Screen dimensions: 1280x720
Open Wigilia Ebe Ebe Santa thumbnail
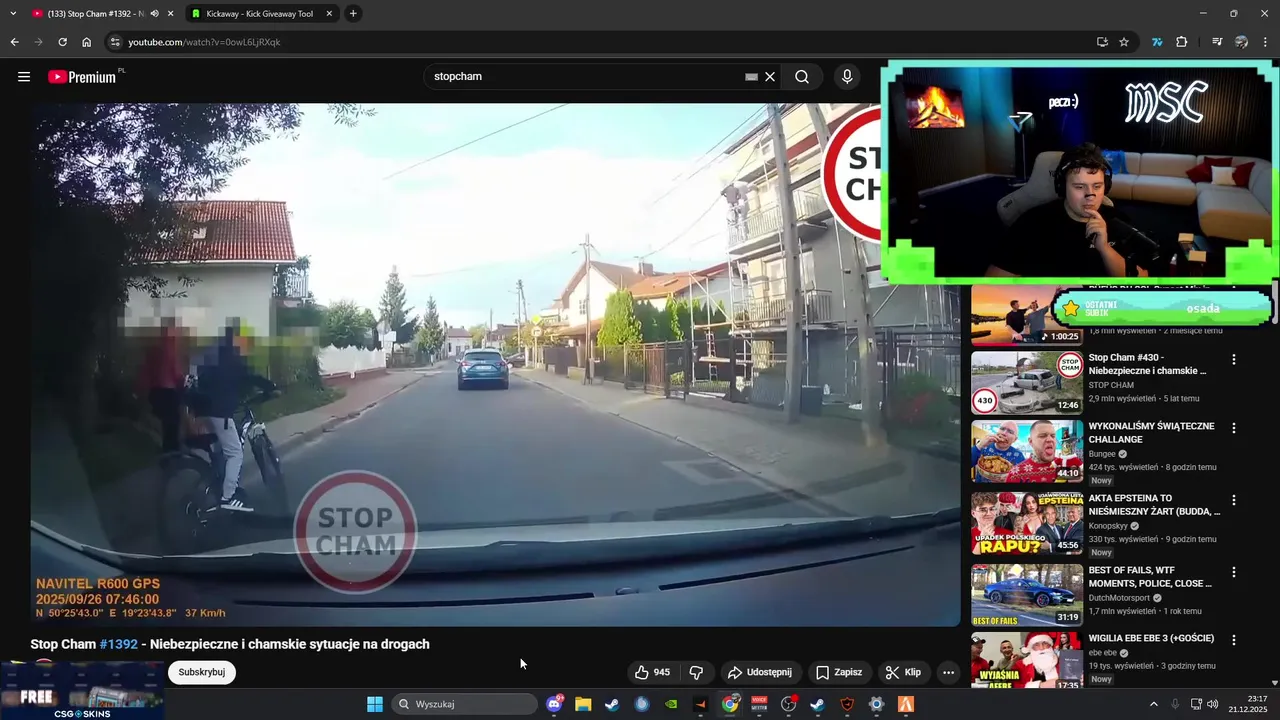(x=1027, y=661)
